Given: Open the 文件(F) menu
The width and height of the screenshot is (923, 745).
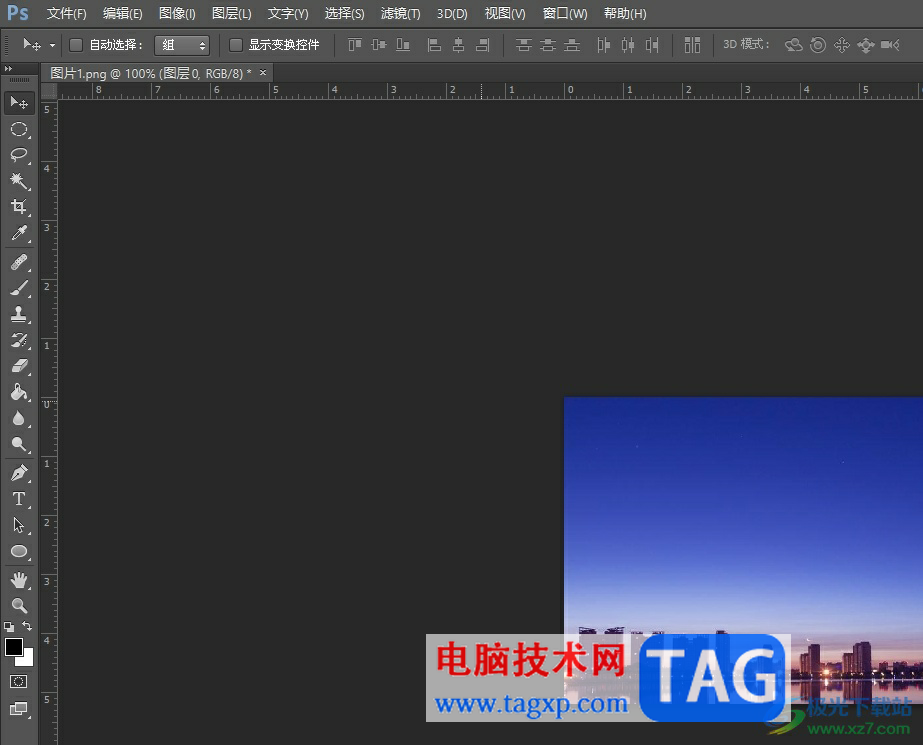Looking at the screenshot, I should coord(67,14).
